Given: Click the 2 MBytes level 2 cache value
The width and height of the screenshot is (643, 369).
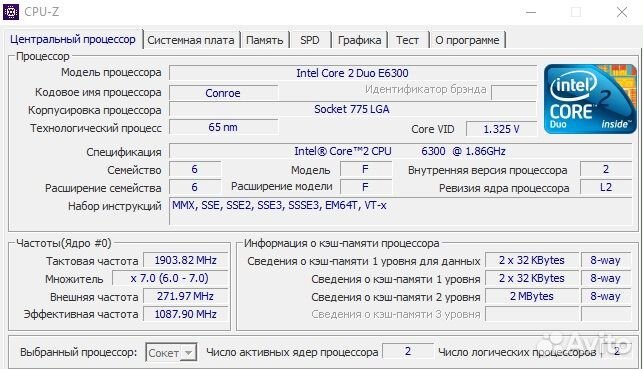Looking at the screenshot, I should coord(532,296).
